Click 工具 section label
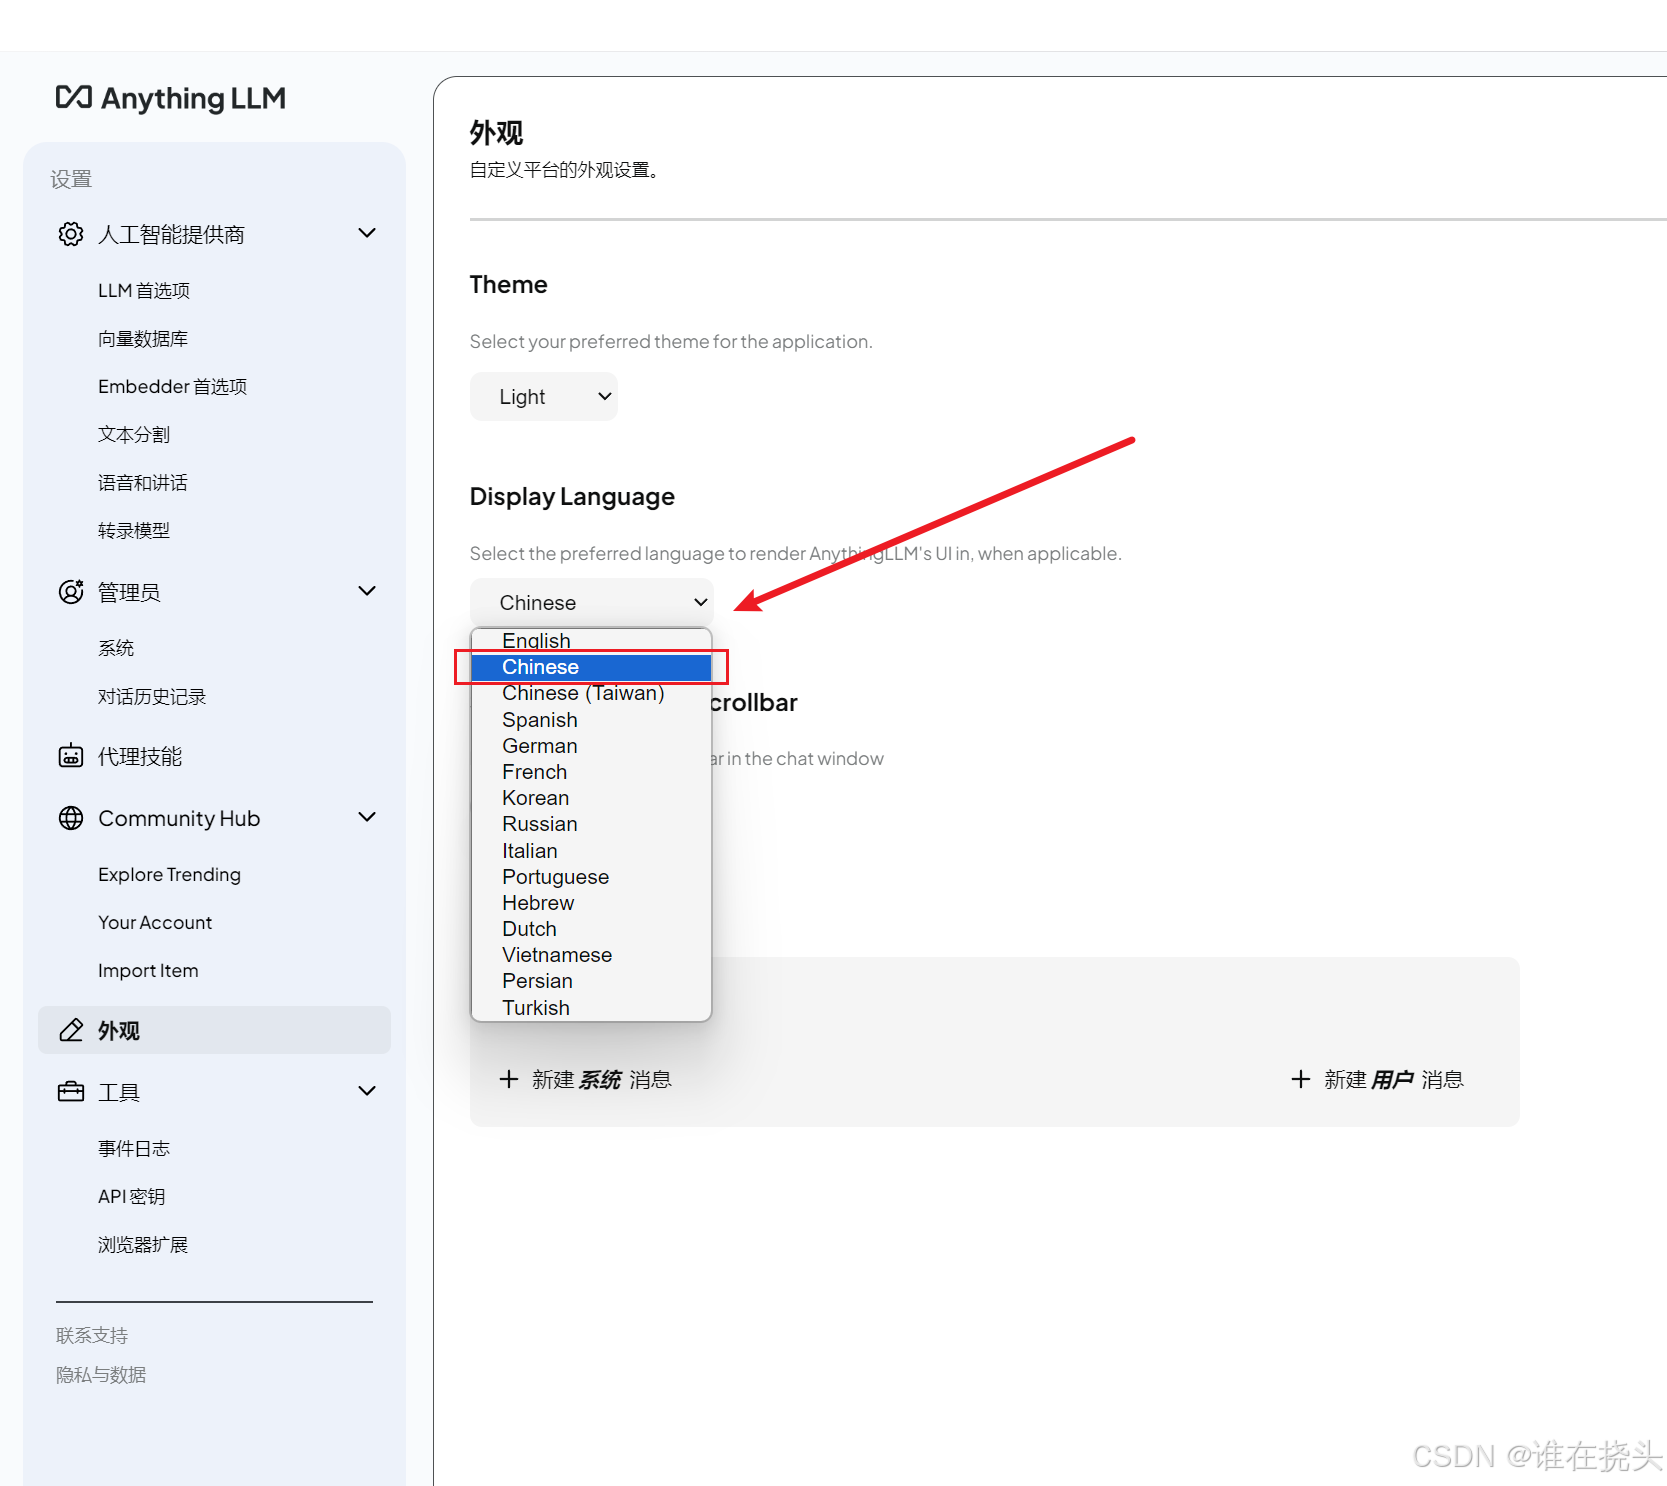The height and width of the screenshot is (1486, 1667). [118, 1092]
